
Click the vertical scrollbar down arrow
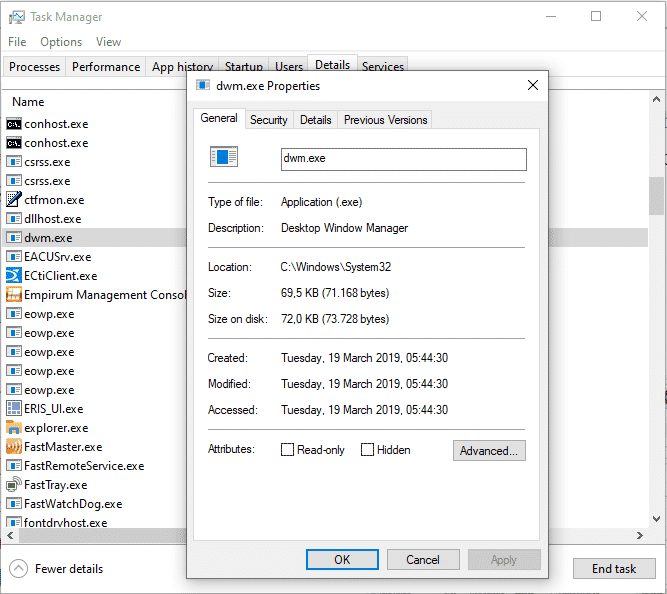(x=656, y=519)
